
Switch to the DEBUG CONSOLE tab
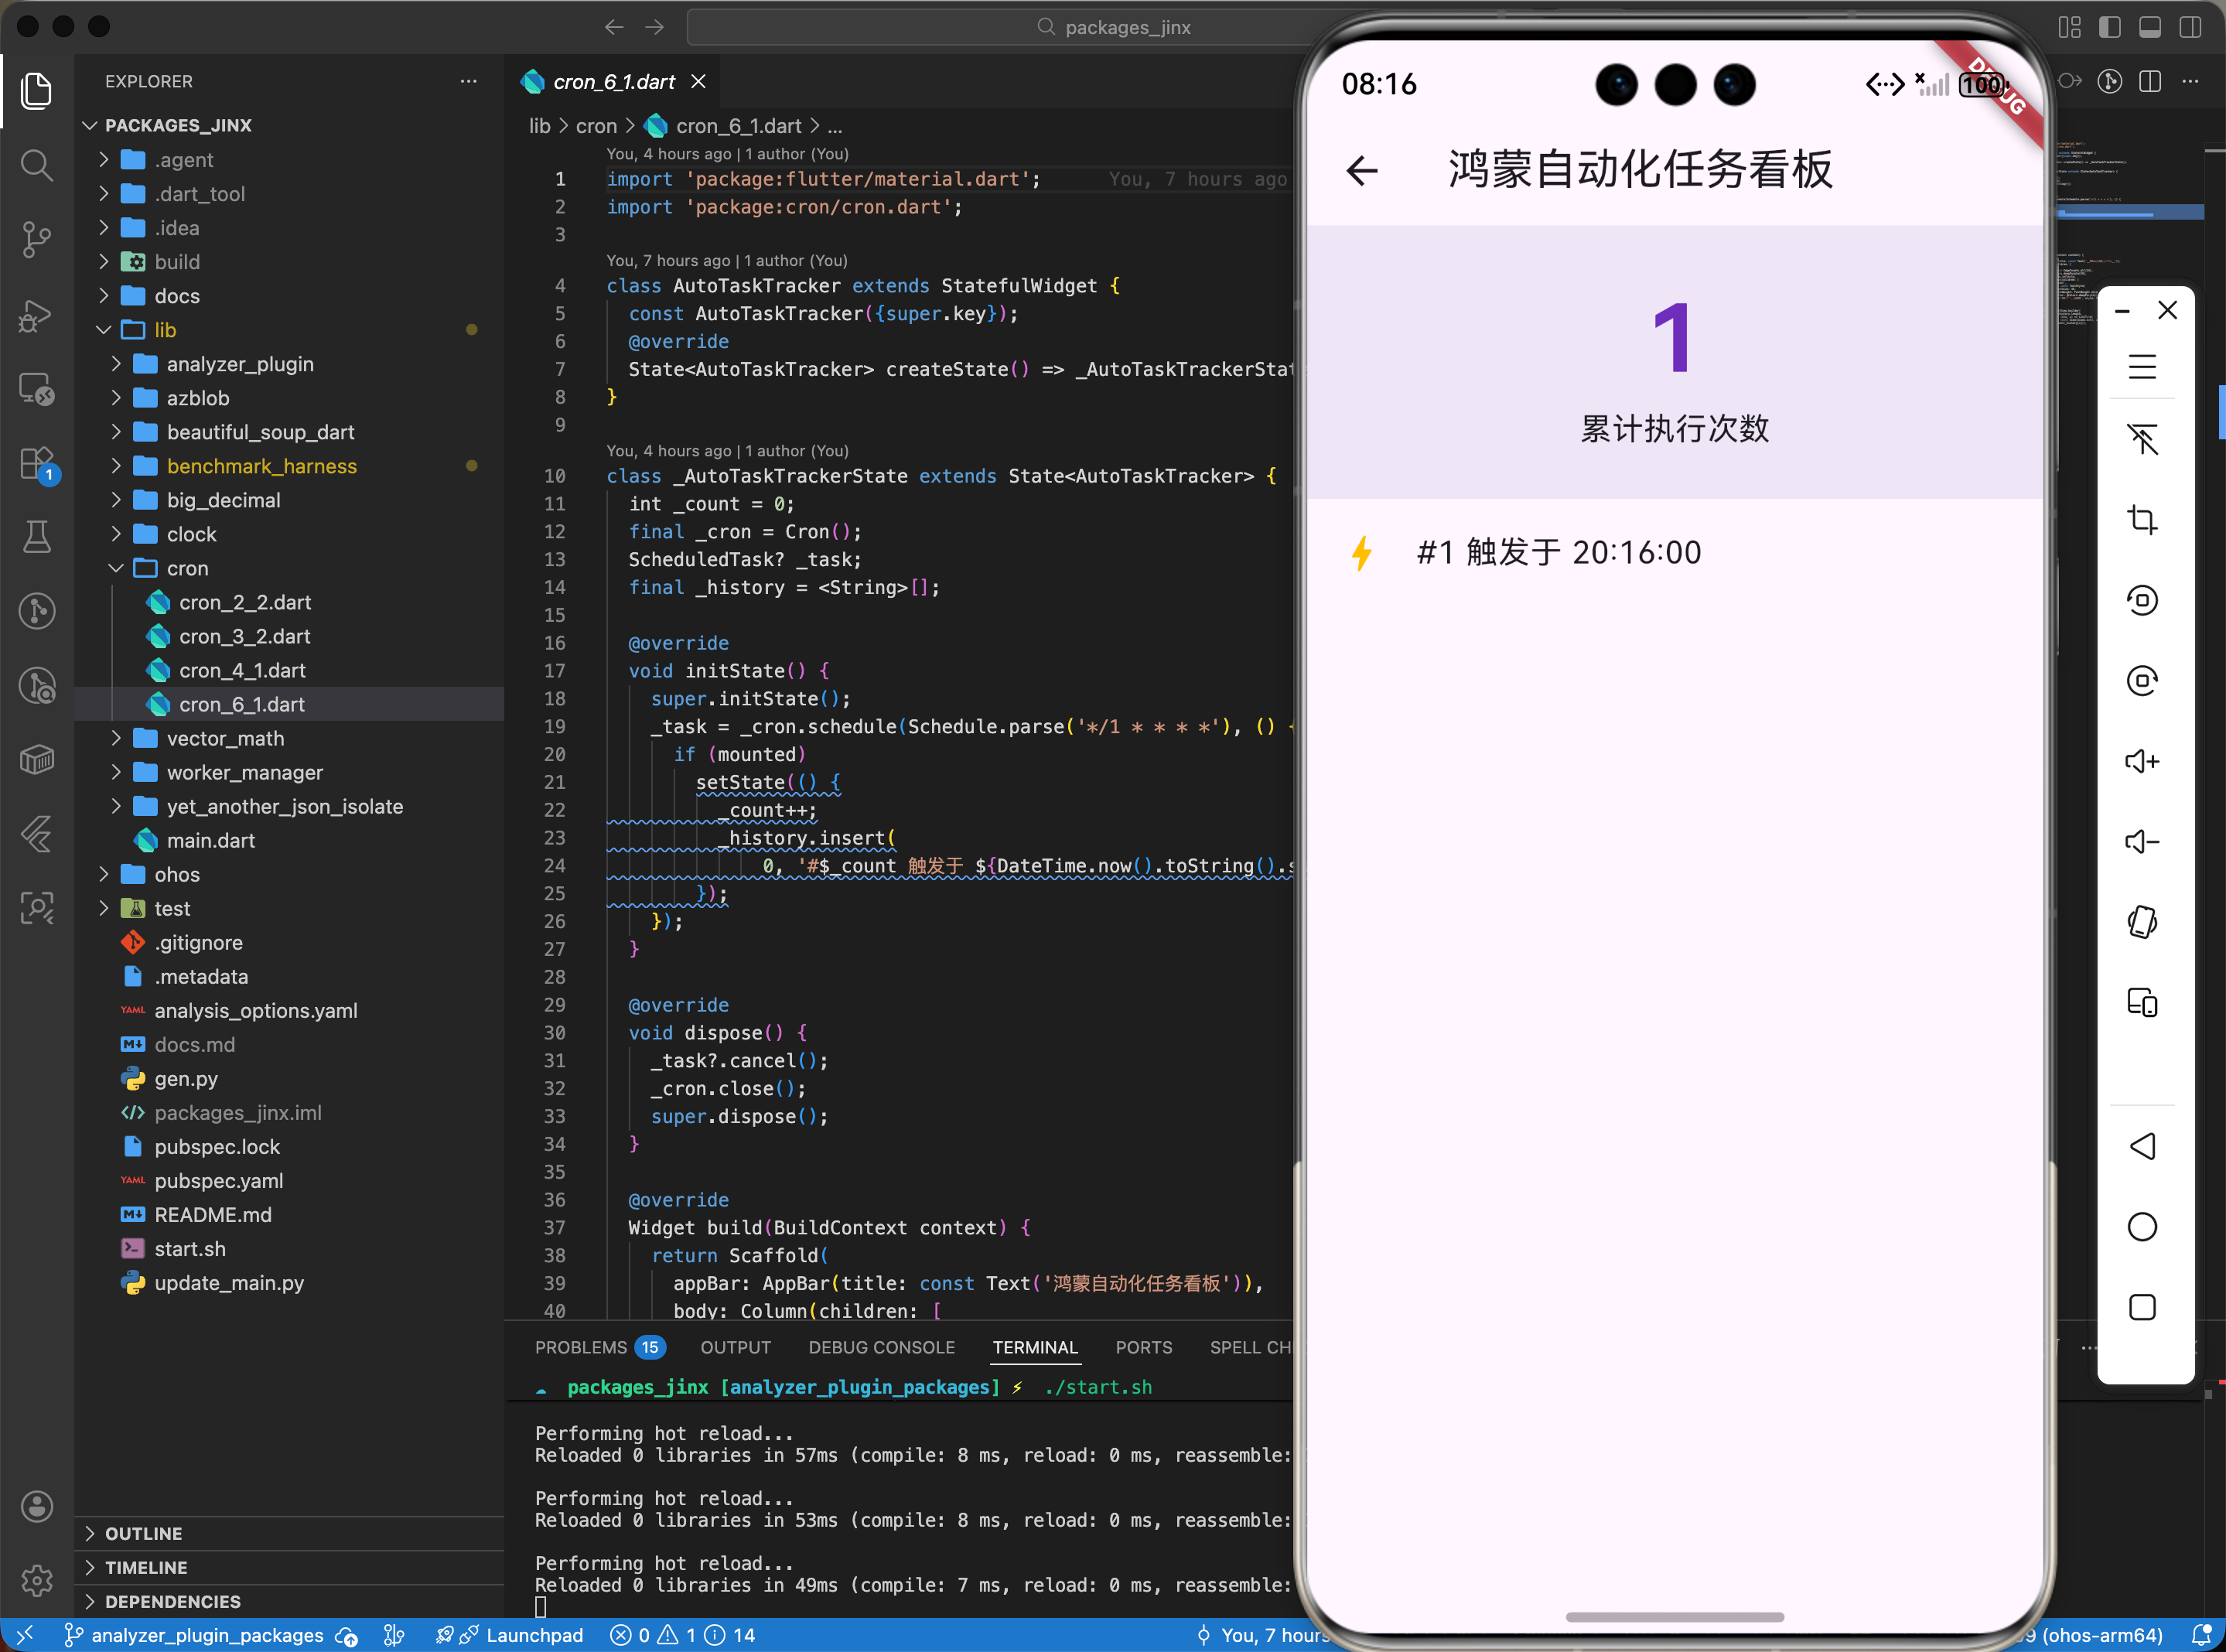[881, 1347]
